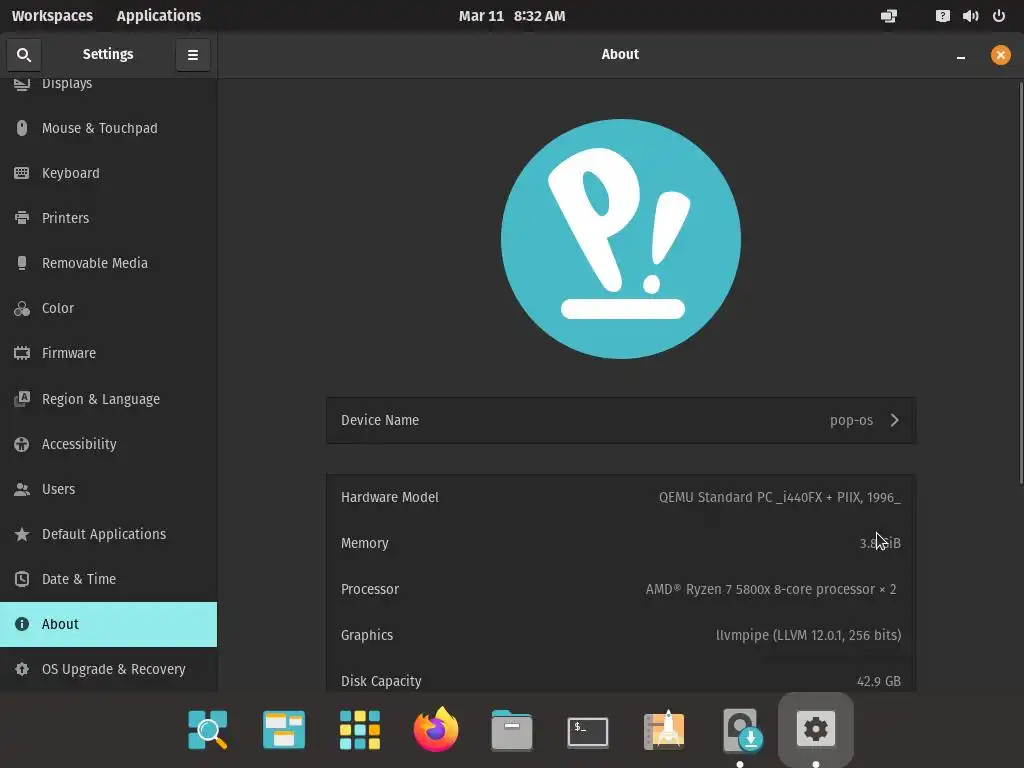
Task: Click the Removable Media icon
Action: [x=22, y=263]
